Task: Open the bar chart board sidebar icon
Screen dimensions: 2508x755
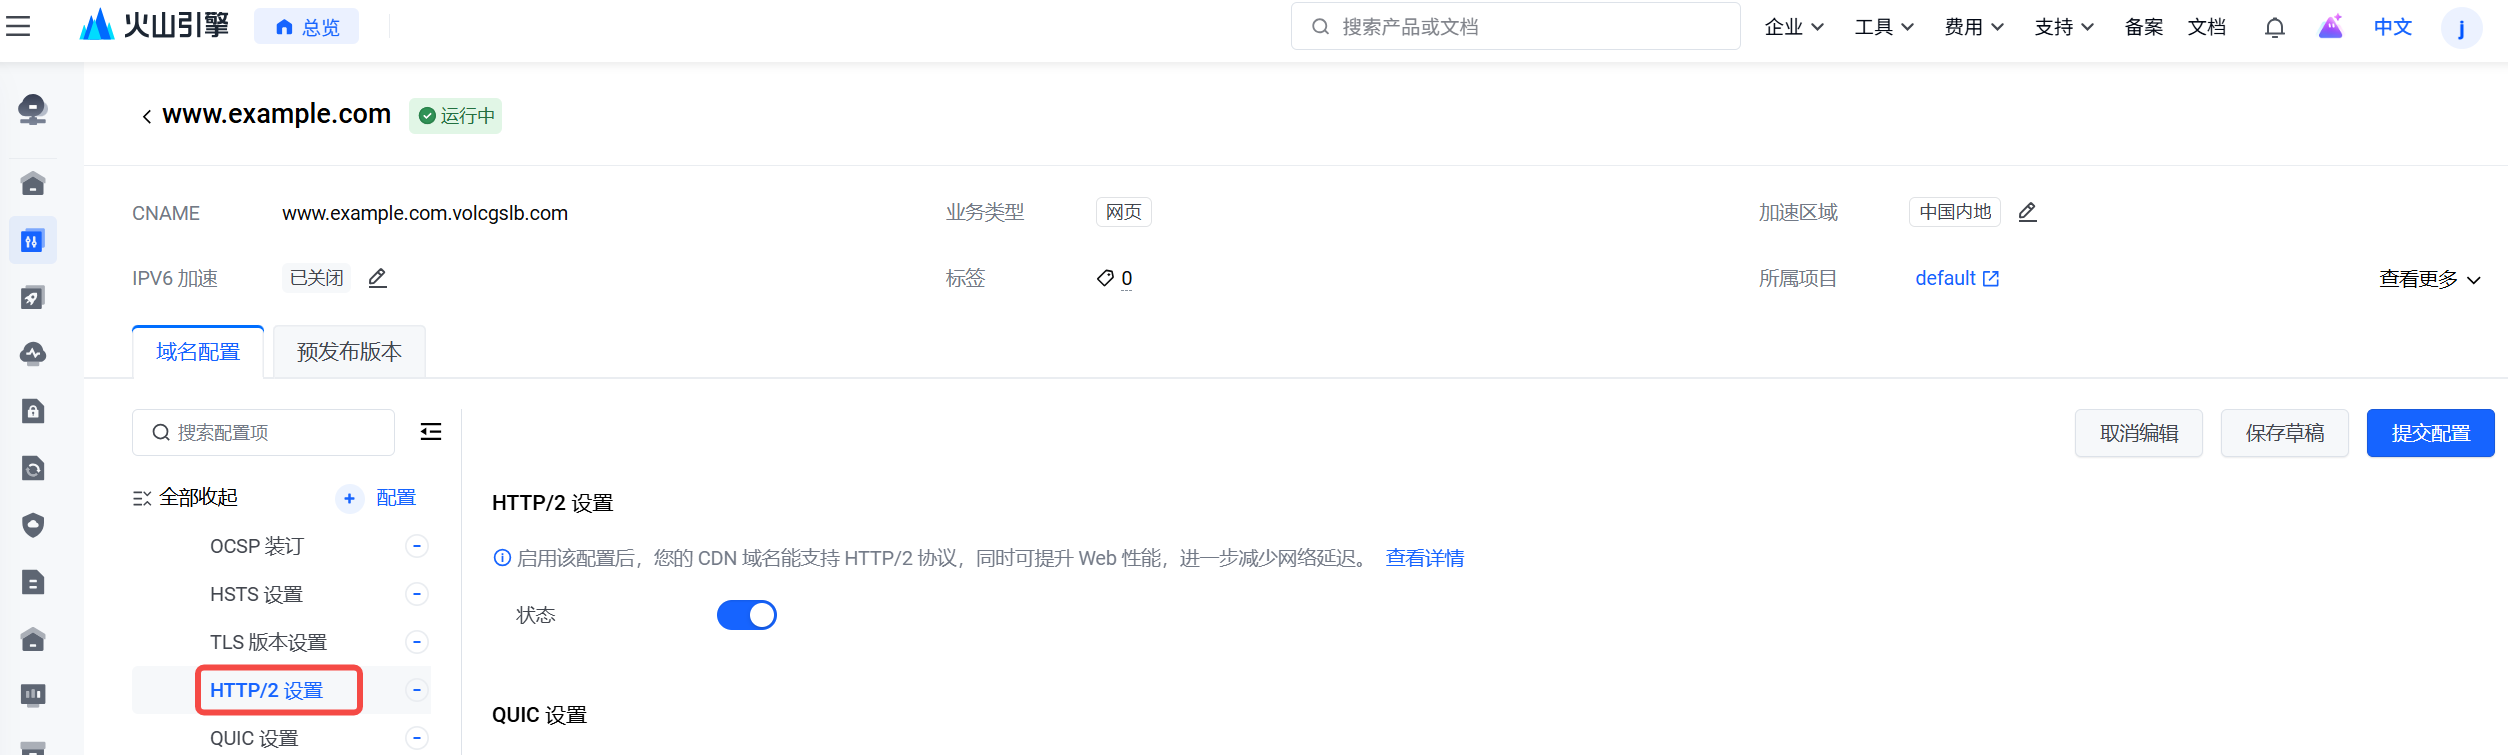Action: 33,695
